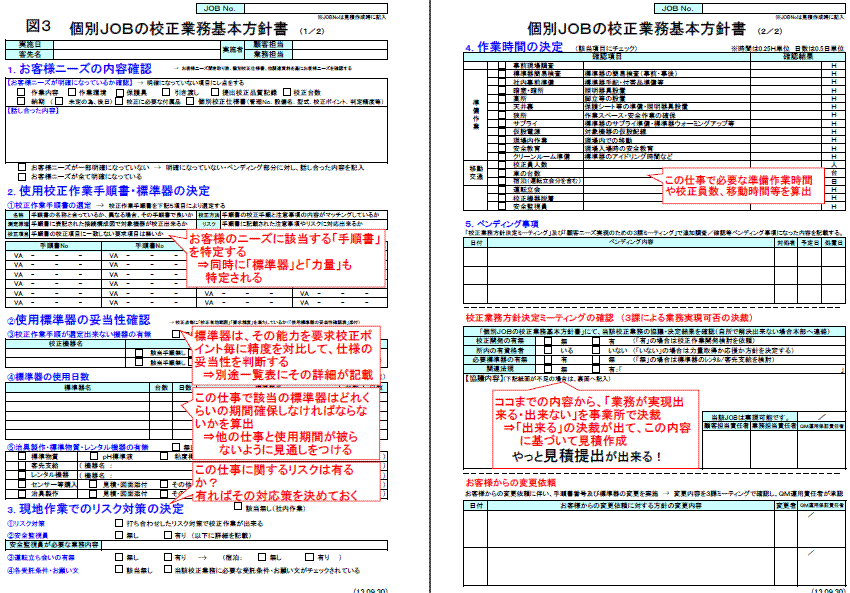Click the 確認結果 column header
The image size is (850, 593).
point(797,56)
